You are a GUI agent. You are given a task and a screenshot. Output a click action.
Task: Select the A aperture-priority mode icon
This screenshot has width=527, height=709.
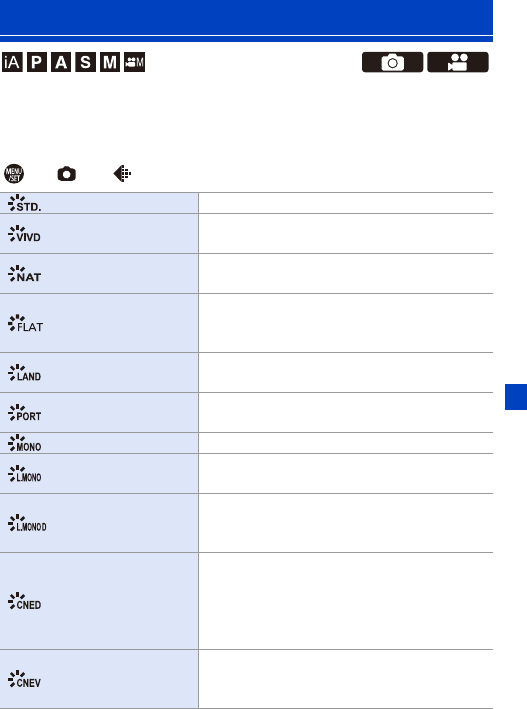[x=61, y=62]
